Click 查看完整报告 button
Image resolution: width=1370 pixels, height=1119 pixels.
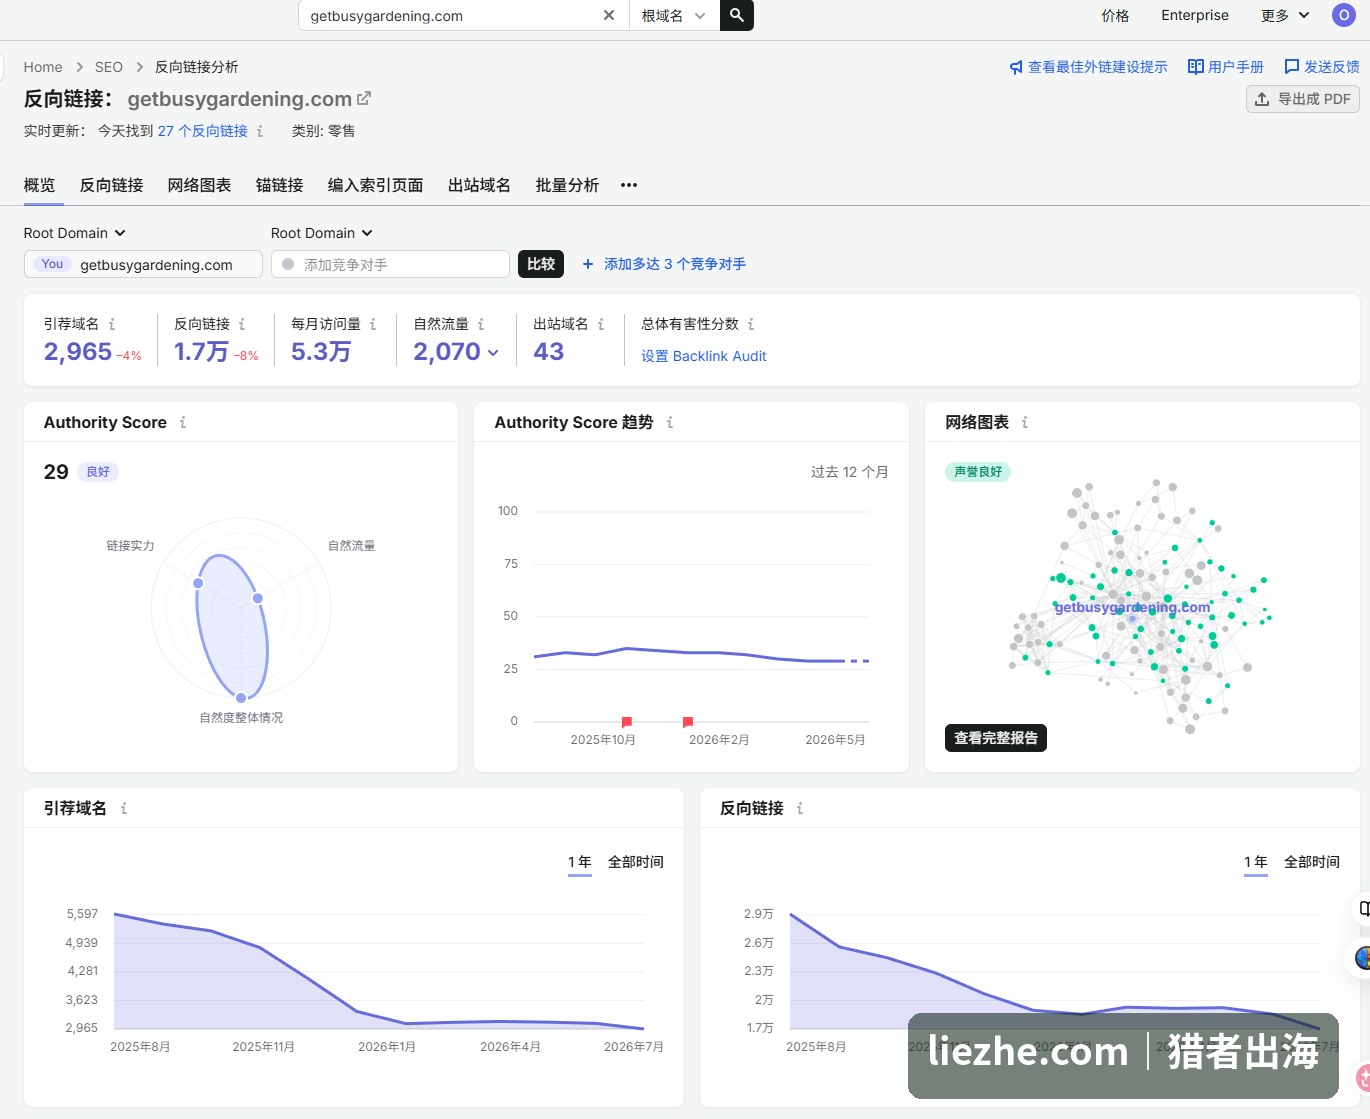(996, 738)
